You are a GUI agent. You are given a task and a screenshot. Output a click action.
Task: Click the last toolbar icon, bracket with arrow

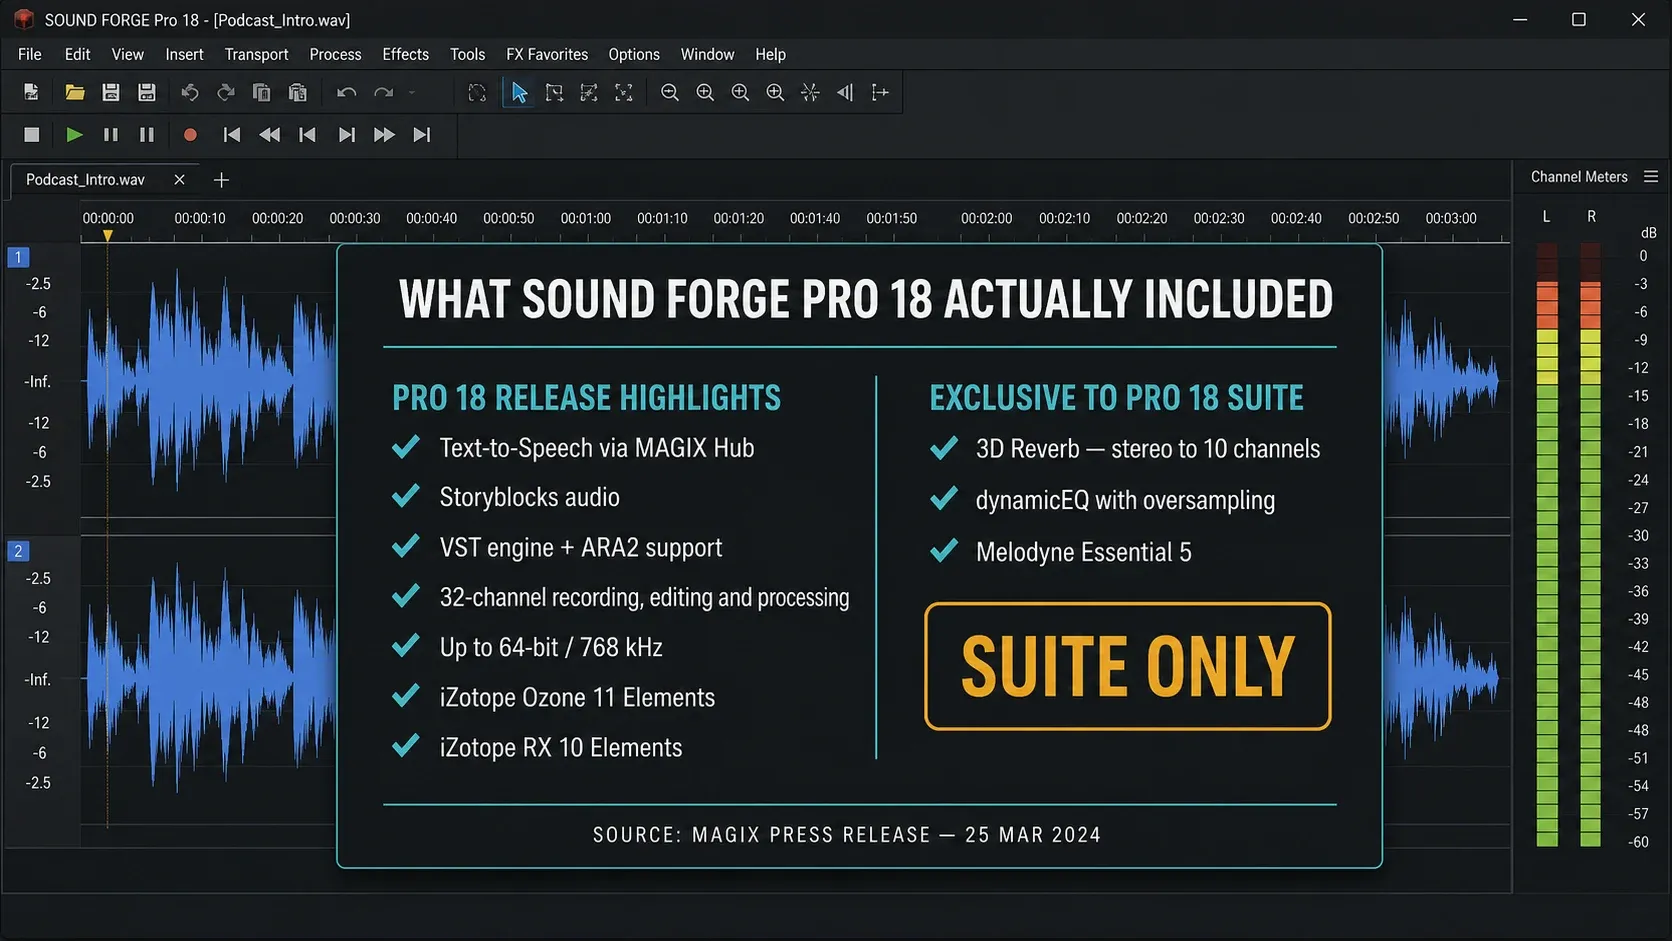click(880, 92)
